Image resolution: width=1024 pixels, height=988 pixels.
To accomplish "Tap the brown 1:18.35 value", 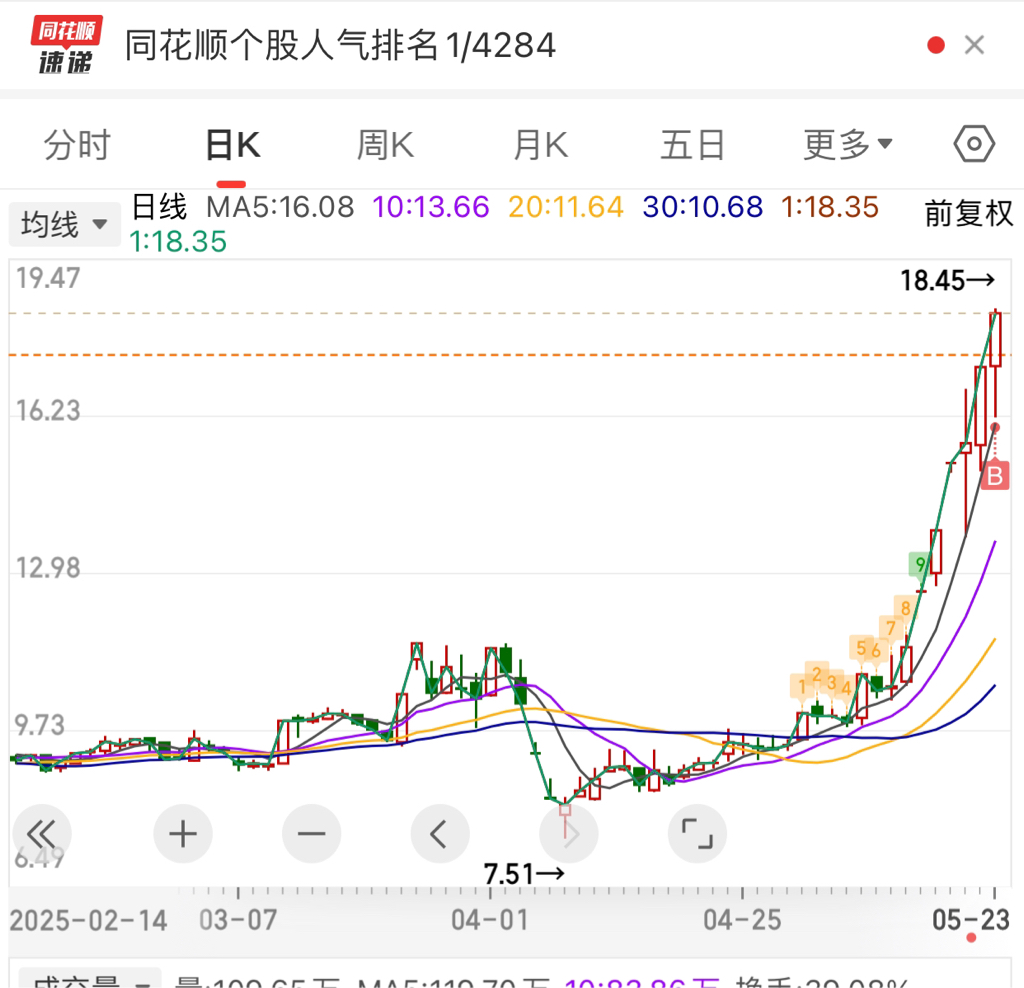I will 829,207.
